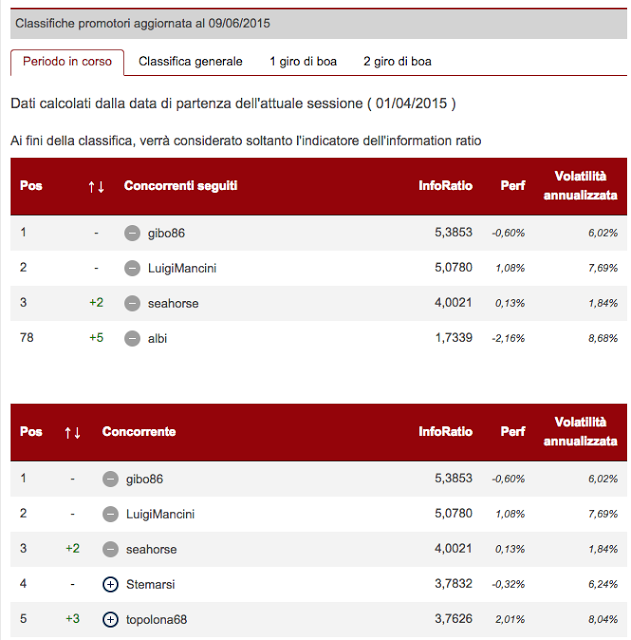Click minus icon beside LuigiMancini in followed table
Viewport: 631px width, 640px height.
pos(132,268)
